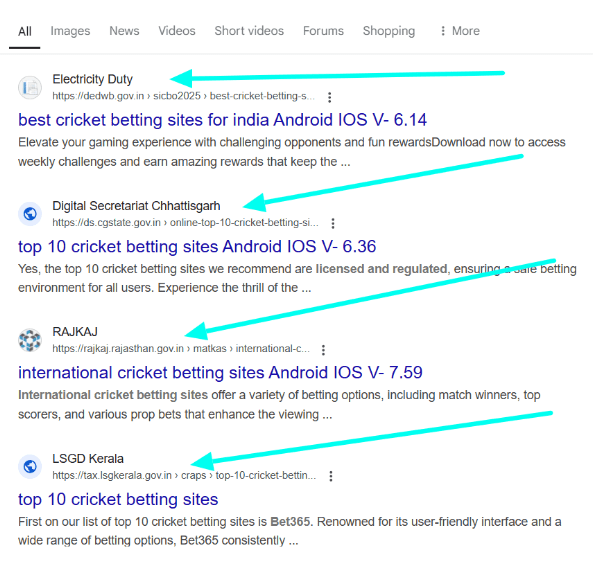
Task: Open three-dot menu beside LSGD Kerala URL
Action: pos(331,476)
